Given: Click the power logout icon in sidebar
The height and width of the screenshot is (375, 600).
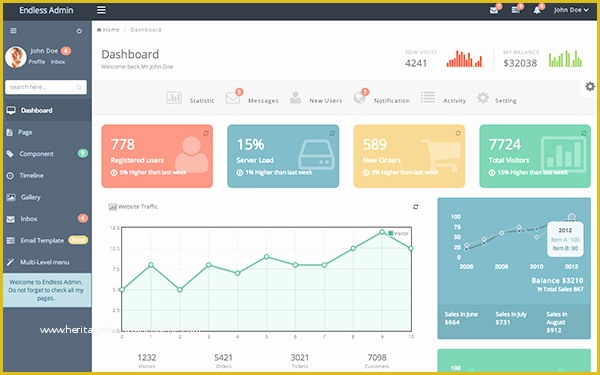Looking at the screenshot, I should pyautogui.click(x=79, y=31).
